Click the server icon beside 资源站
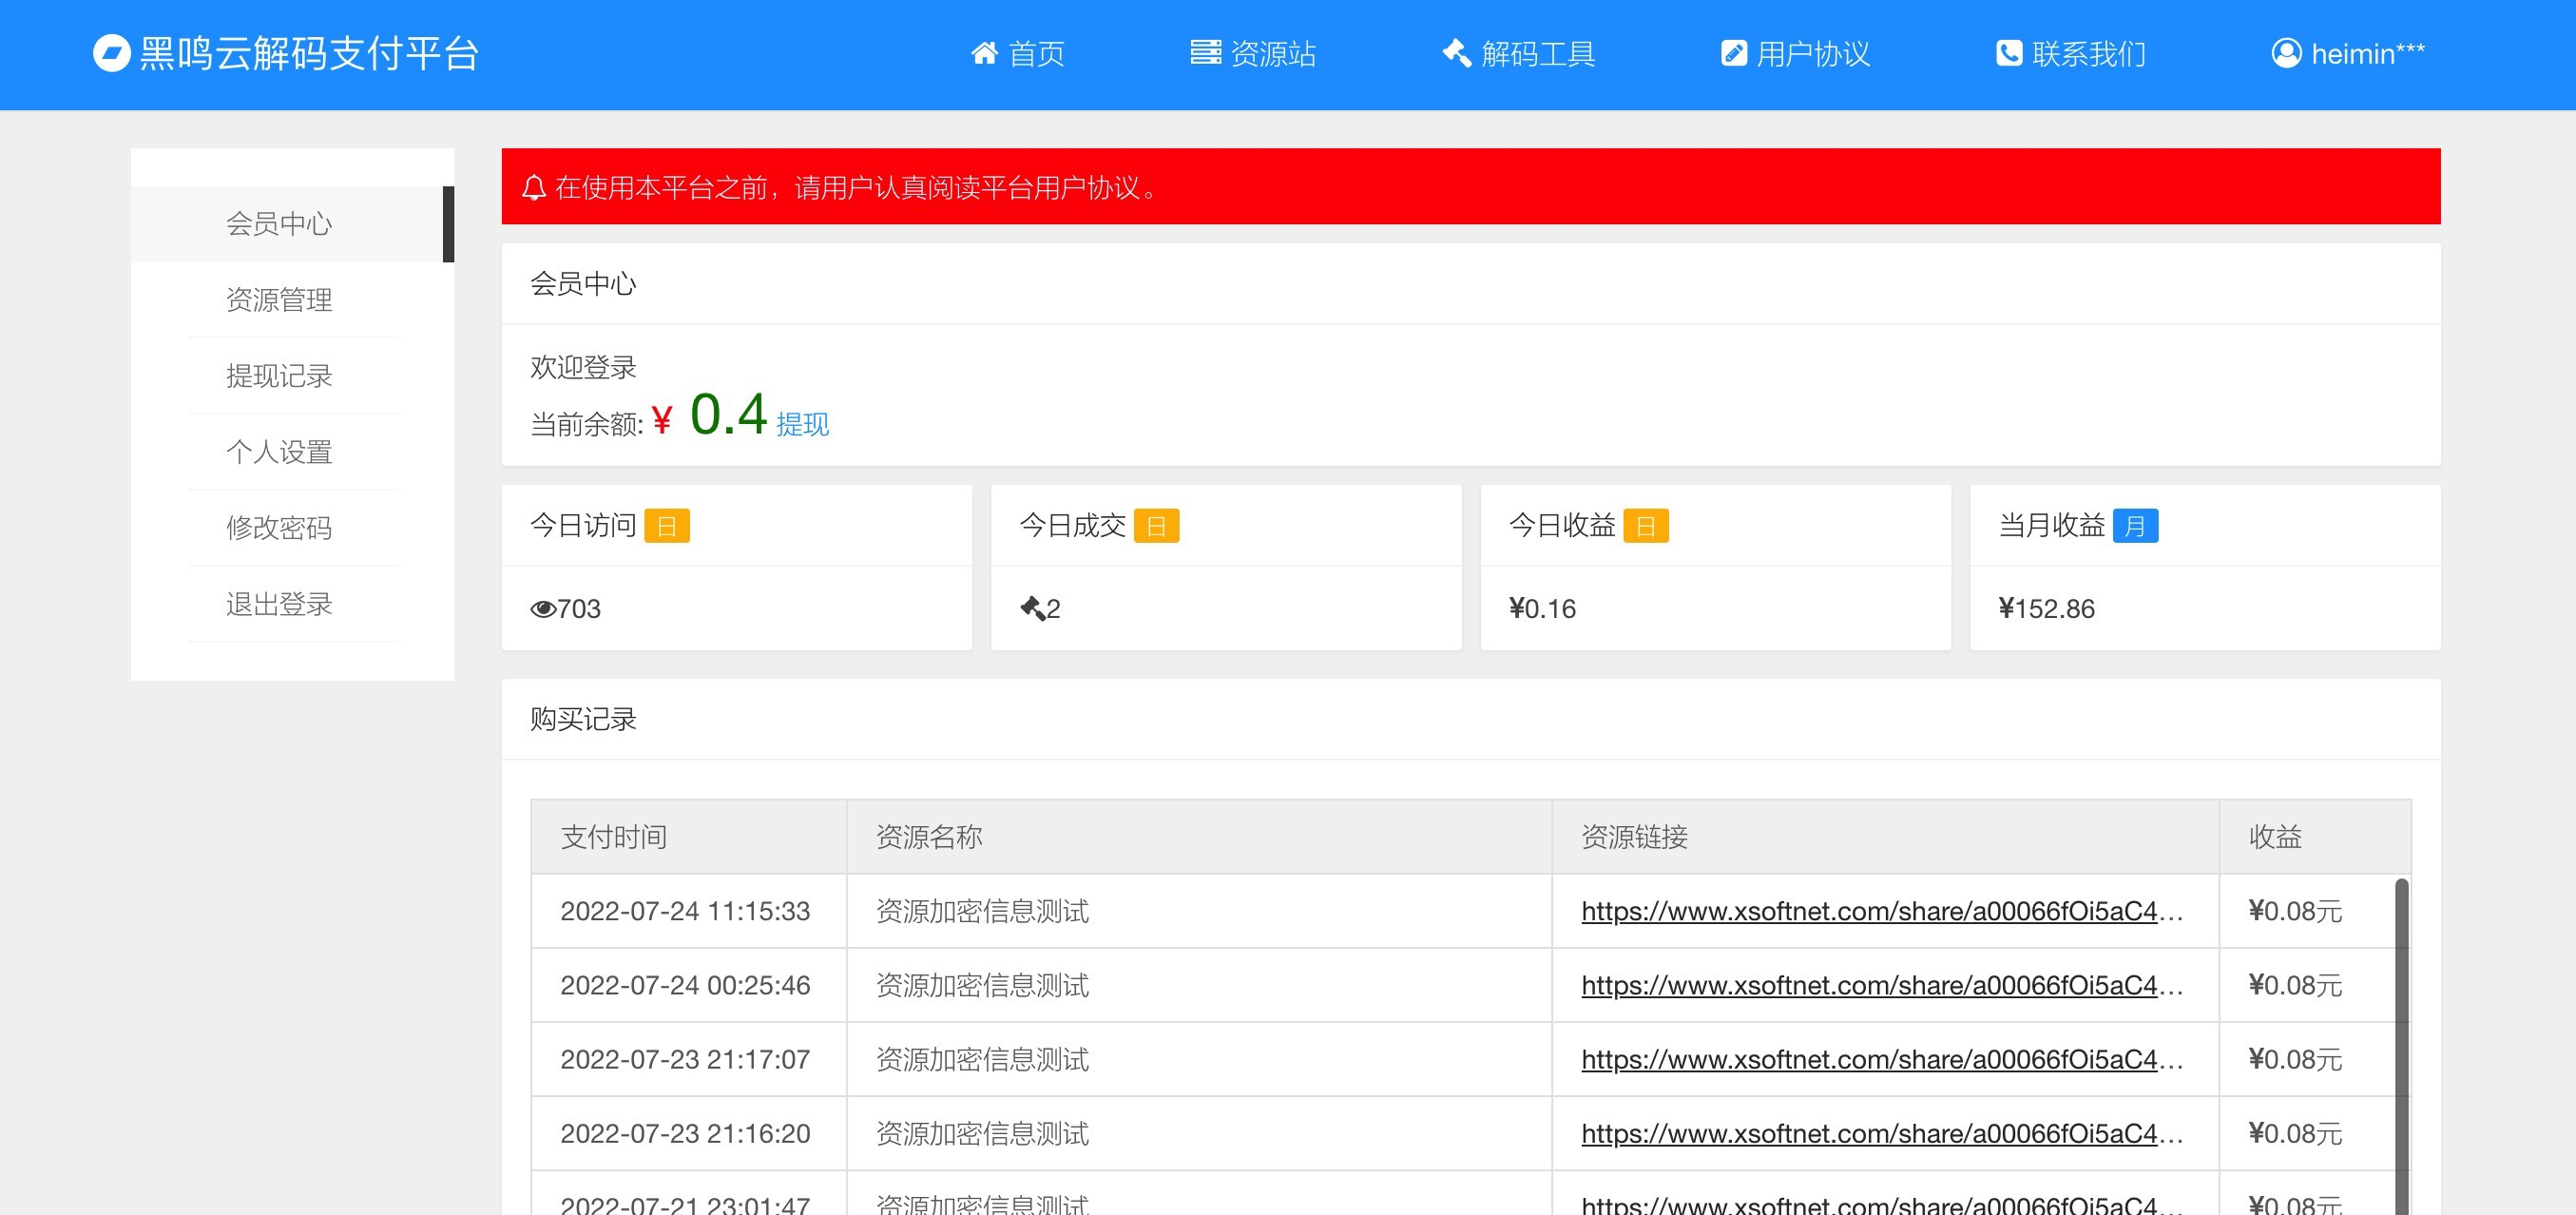Image resolution: width=2576 pixels, height=1215 pixels. coord(1205,53)
